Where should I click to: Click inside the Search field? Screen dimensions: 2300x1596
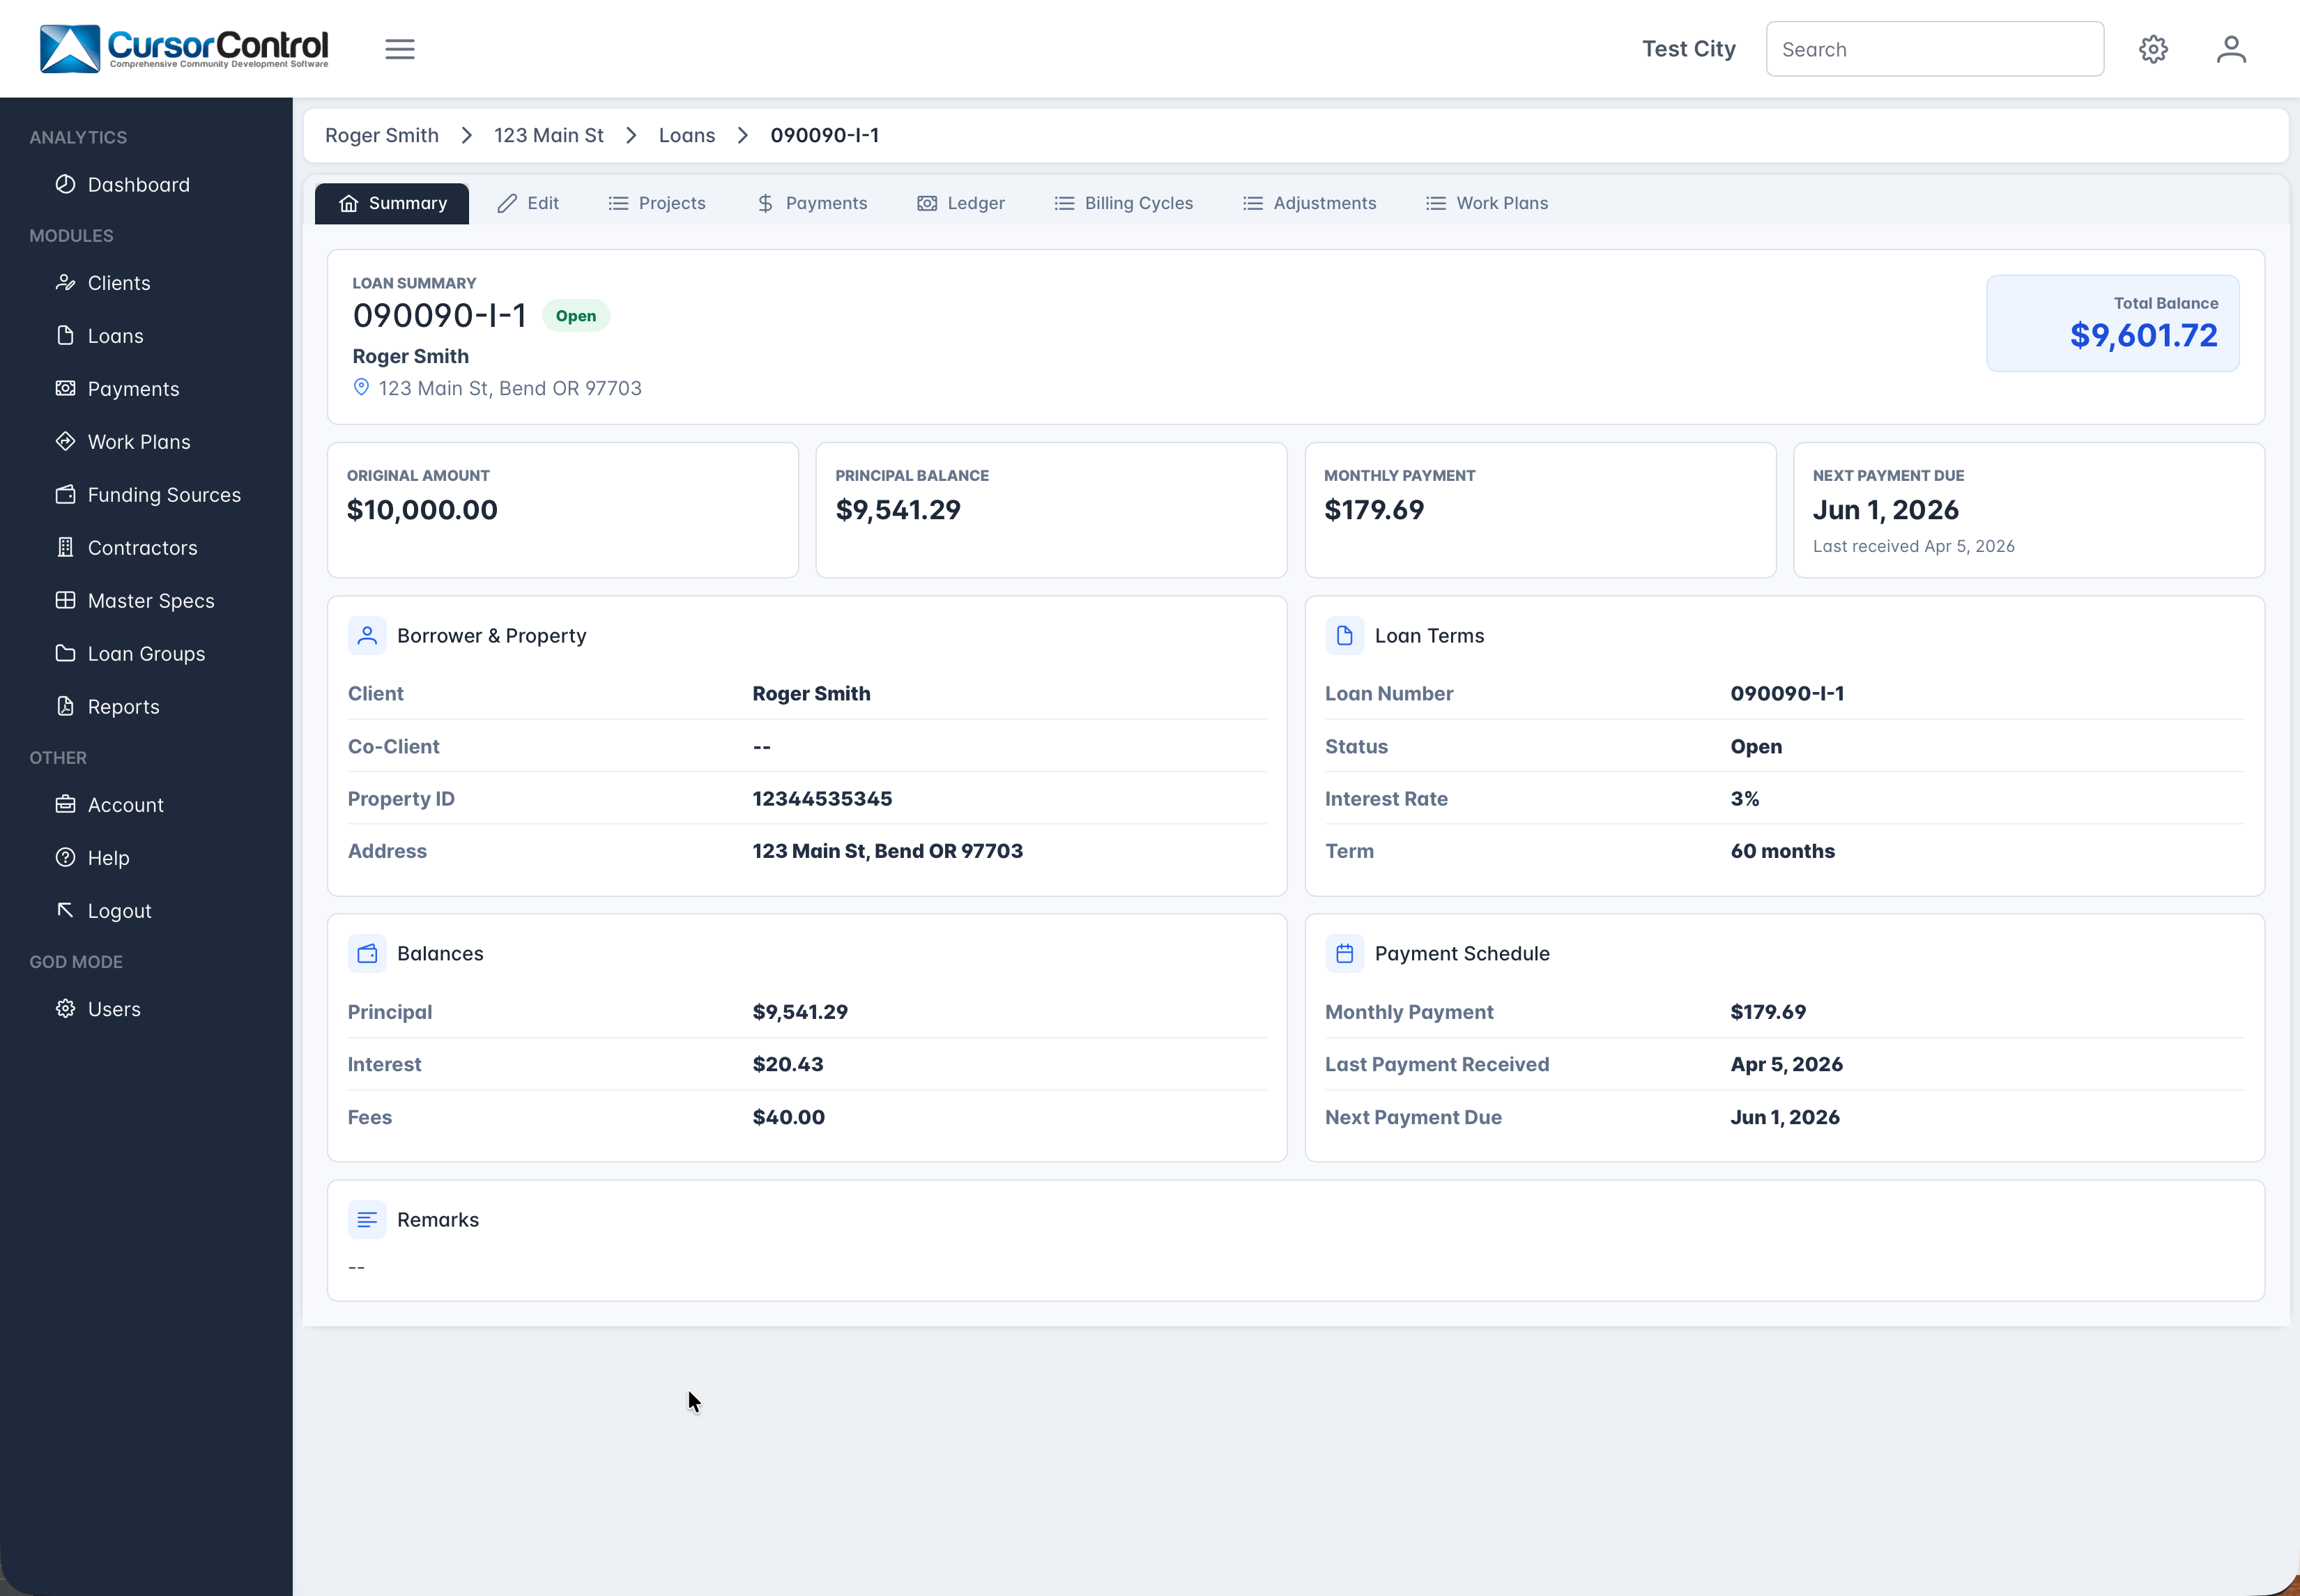[x=1934, y=49]
